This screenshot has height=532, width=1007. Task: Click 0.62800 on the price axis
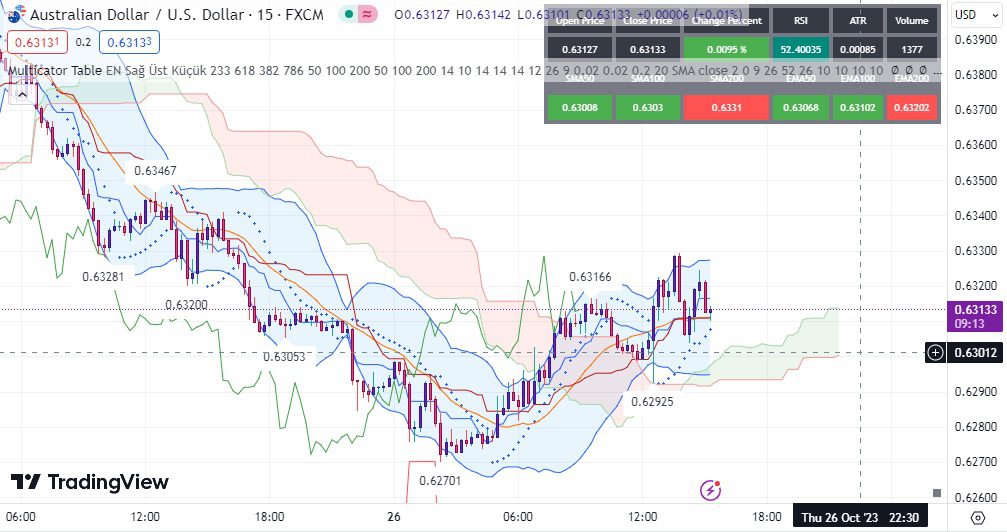(x=976, y=427)
